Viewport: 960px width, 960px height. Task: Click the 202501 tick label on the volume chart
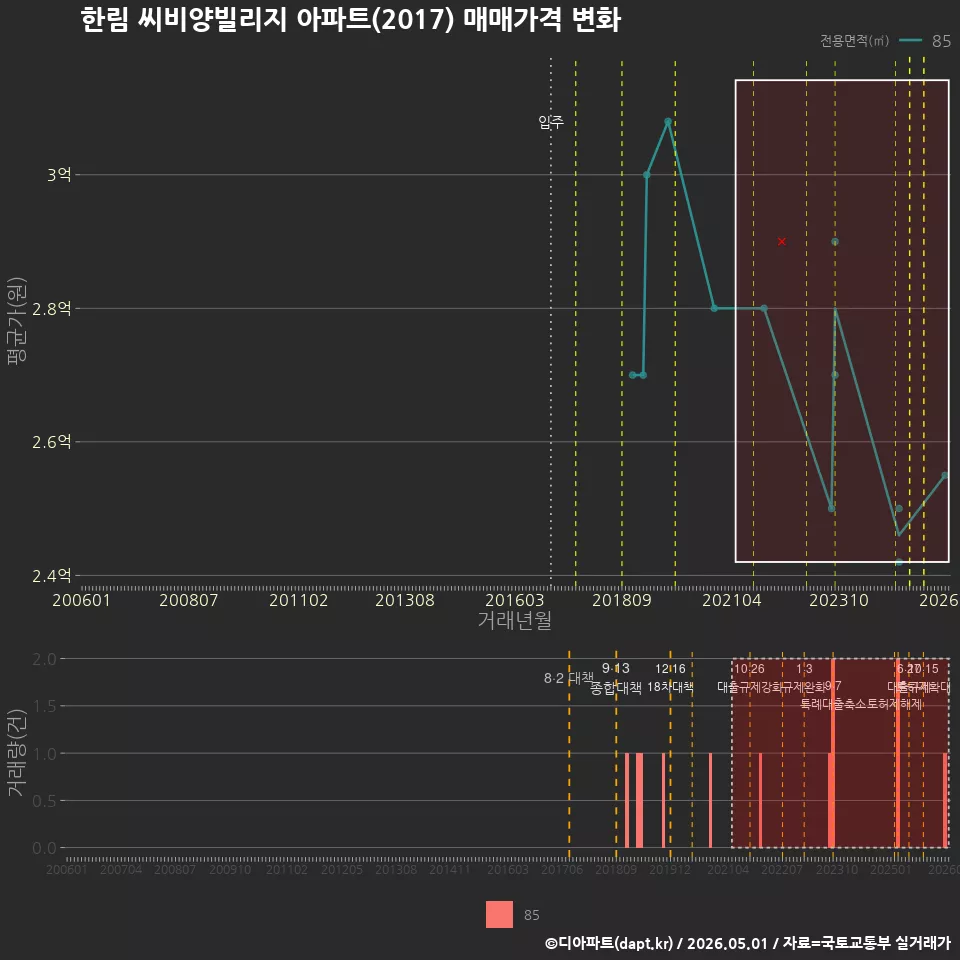pyautogui.click(x=891, y=869)
